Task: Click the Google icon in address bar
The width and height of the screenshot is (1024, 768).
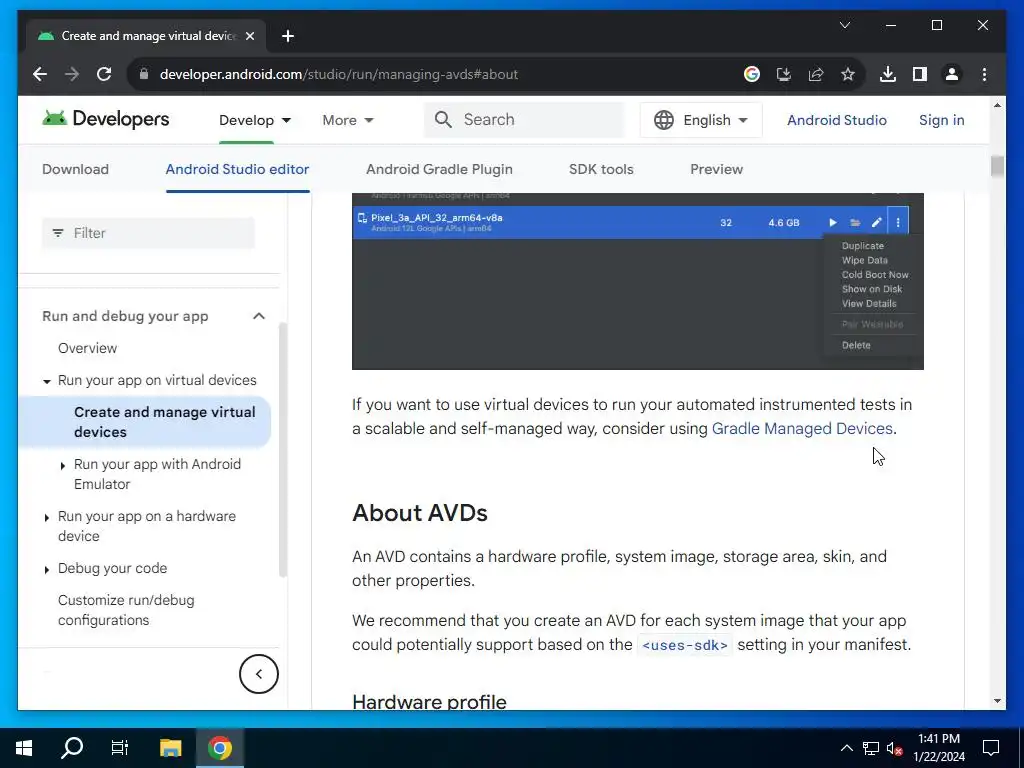Action: [752, 74]
